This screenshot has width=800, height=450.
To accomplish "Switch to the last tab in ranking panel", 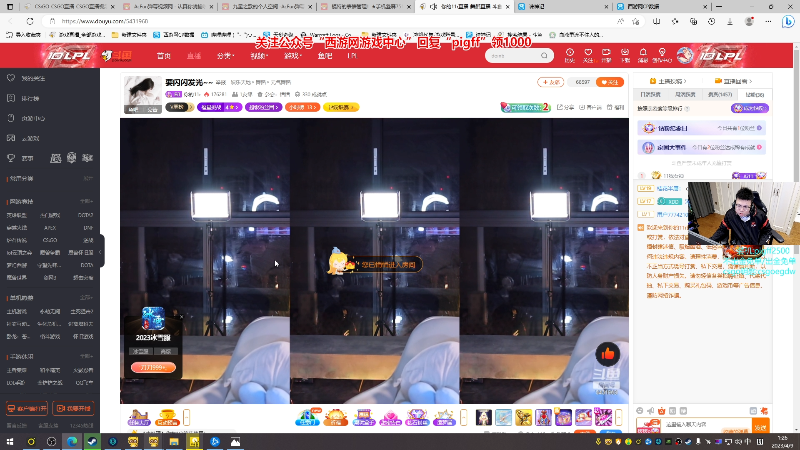I will 755,95.
